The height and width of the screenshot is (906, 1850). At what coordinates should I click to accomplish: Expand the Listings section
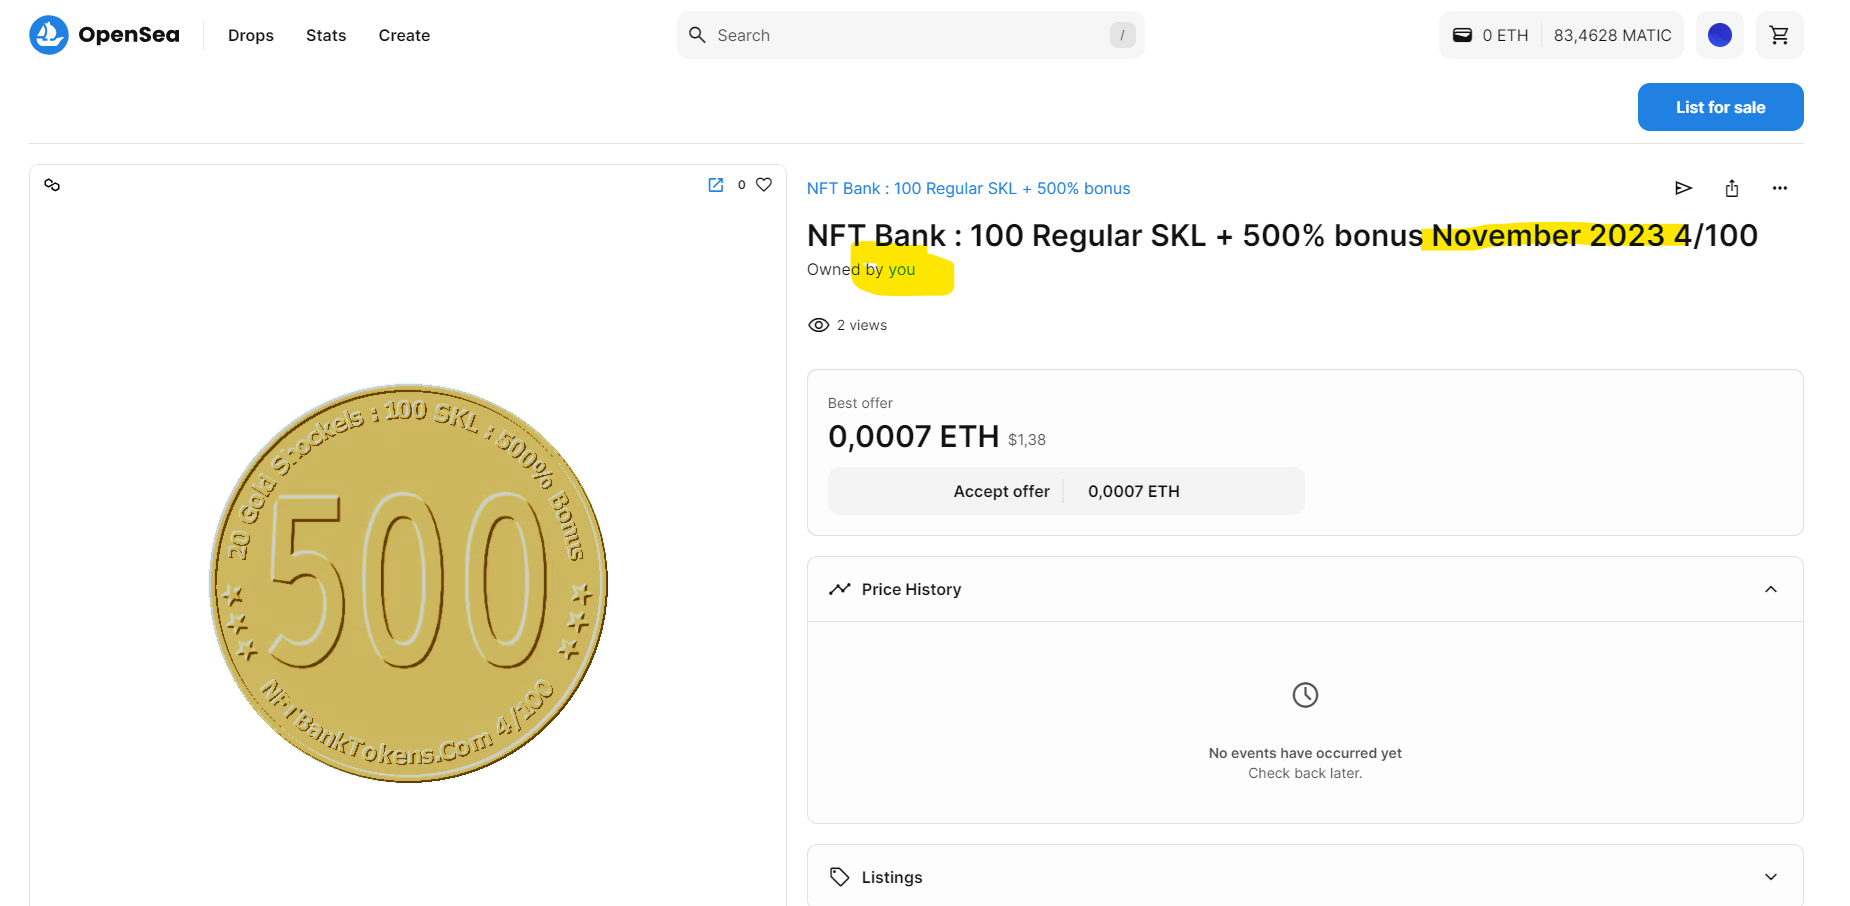(x=1770, y=877)
